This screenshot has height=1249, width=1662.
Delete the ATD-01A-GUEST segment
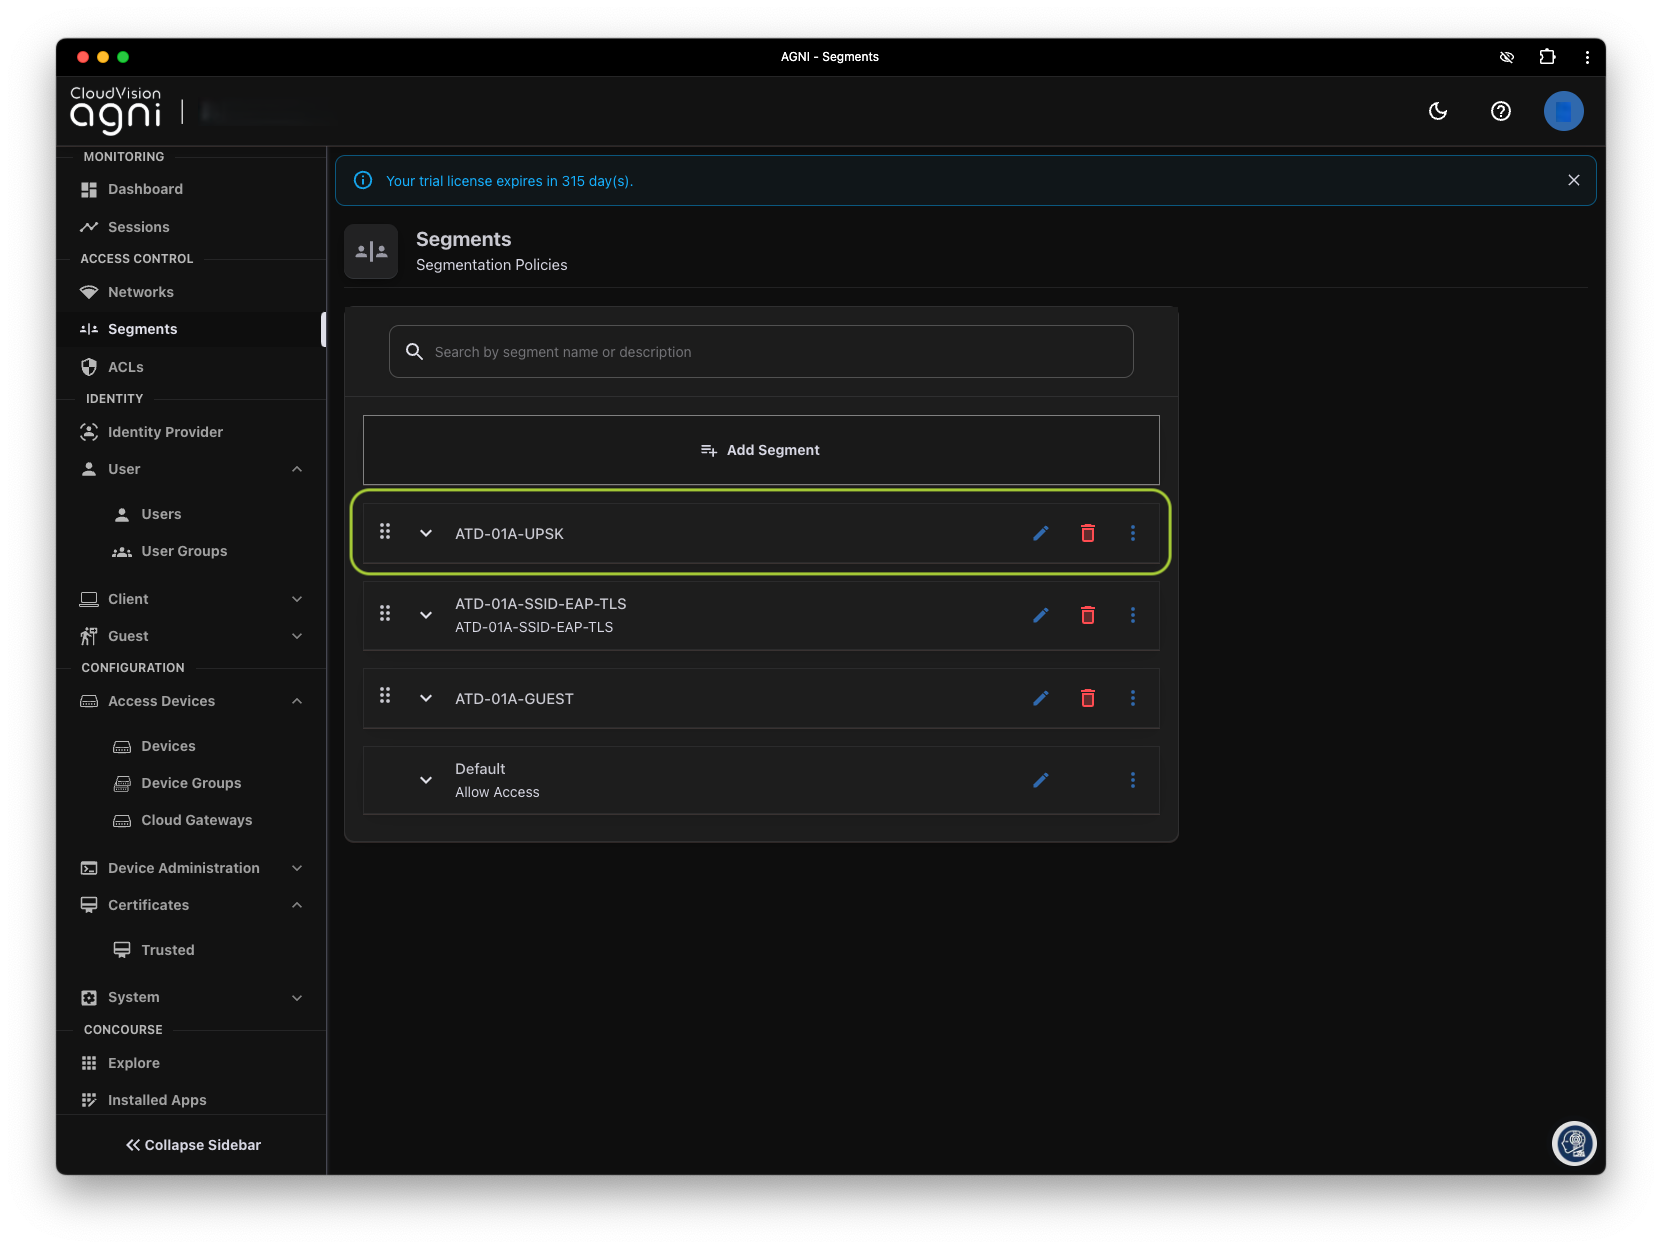point(1087,698)
